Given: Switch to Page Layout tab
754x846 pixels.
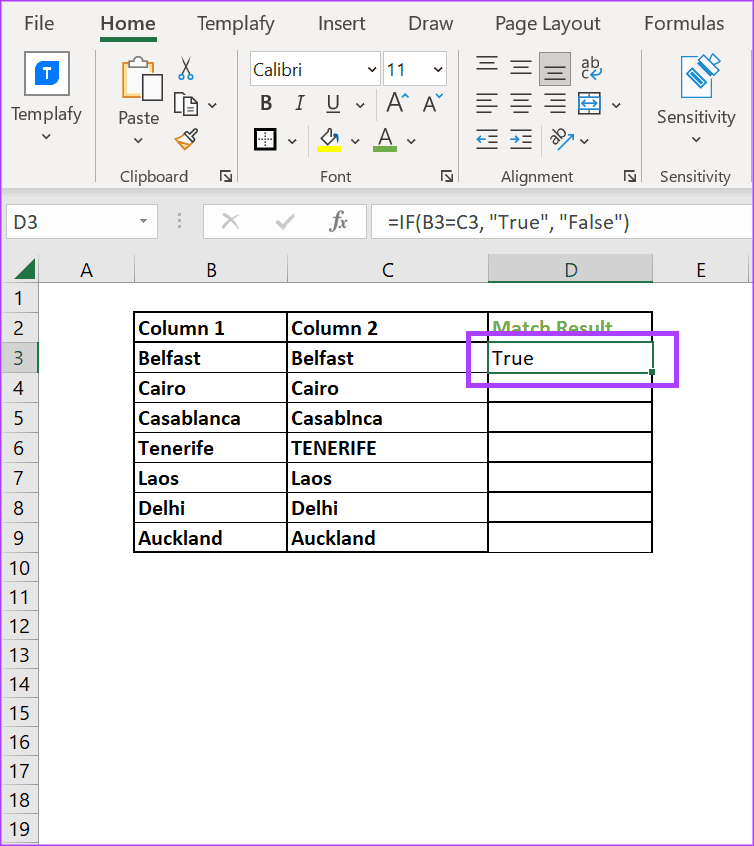Looking at the screenshot, I should (547, 24).
